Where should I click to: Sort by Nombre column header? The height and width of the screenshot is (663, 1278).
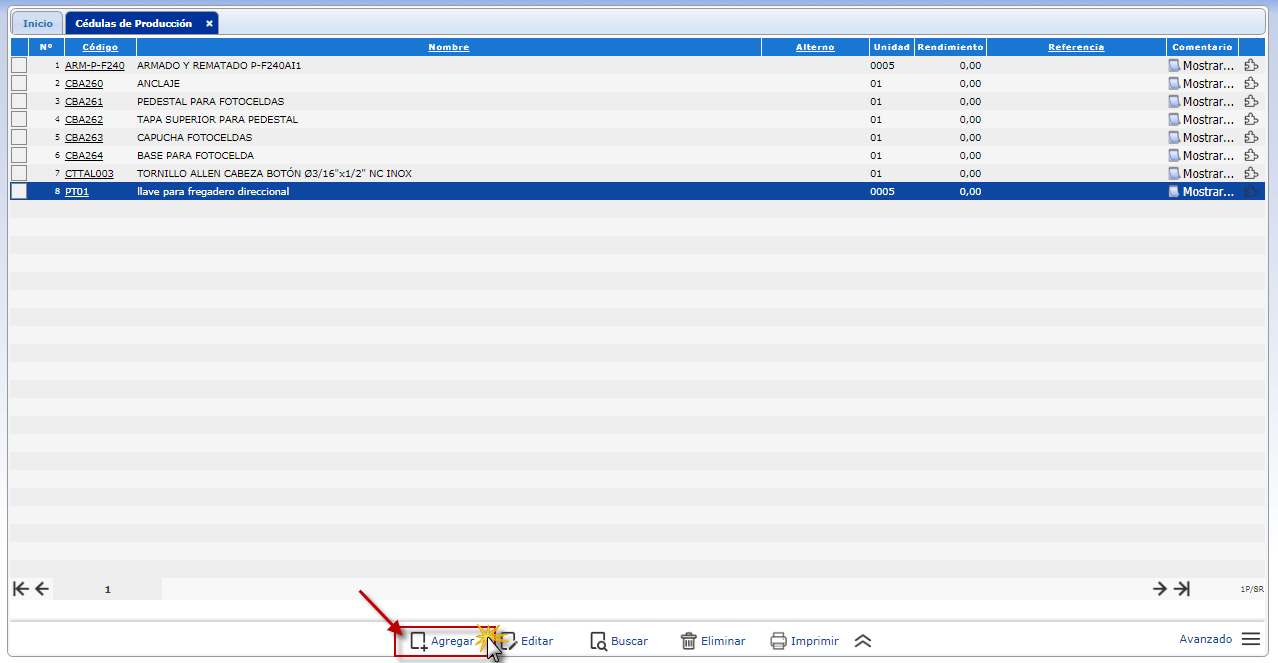[x=449, y=47]
